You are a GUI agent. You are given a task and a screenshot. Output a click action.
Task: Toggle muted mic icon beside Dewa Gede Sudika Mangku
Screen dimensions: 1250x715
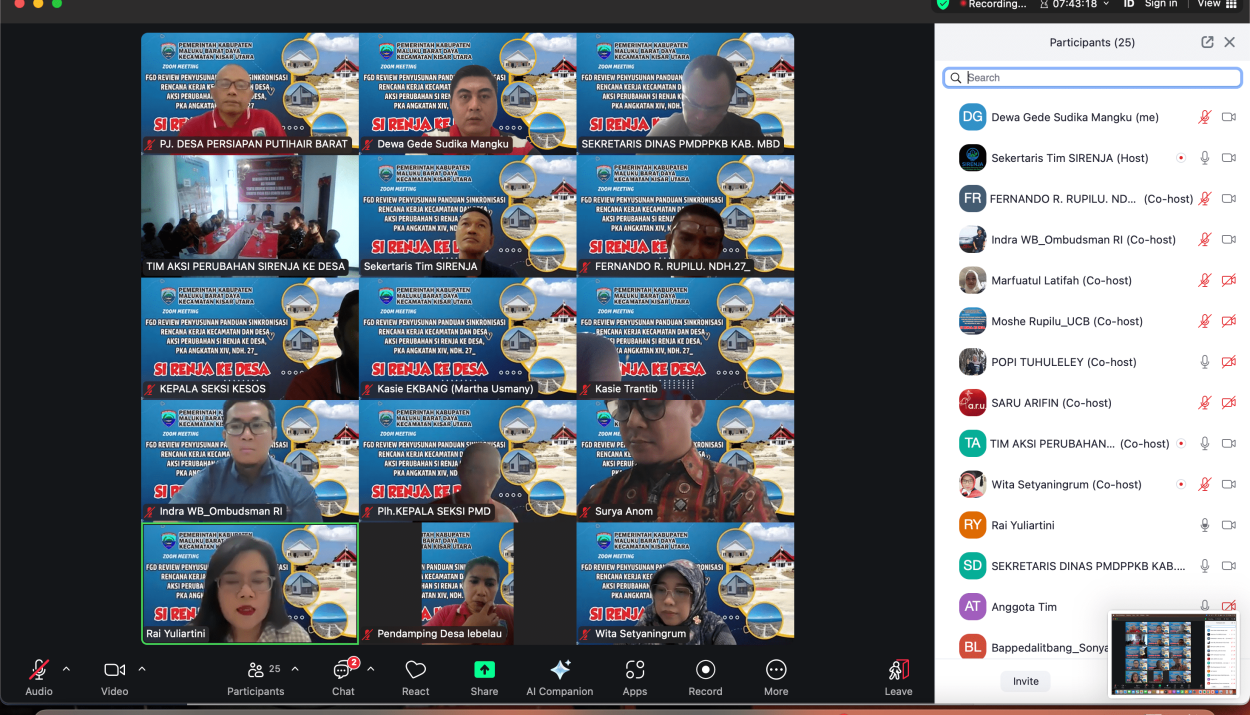pyautogui.click(x=1205, y=117)
